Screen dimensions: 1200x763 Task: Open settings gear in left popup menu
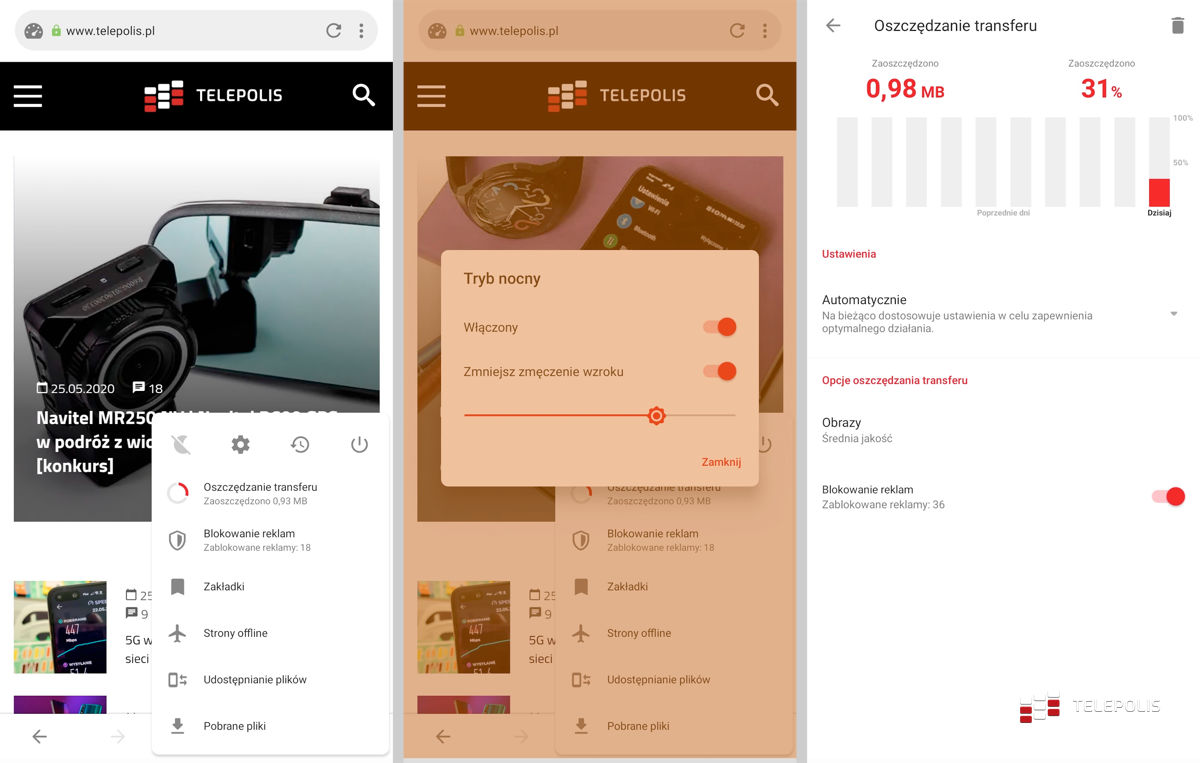pos(240,445)
